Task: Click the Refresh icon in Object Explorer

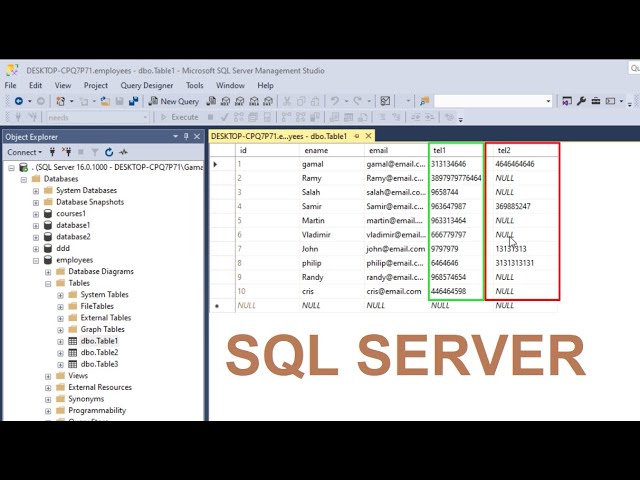Action: pos(109,152)
